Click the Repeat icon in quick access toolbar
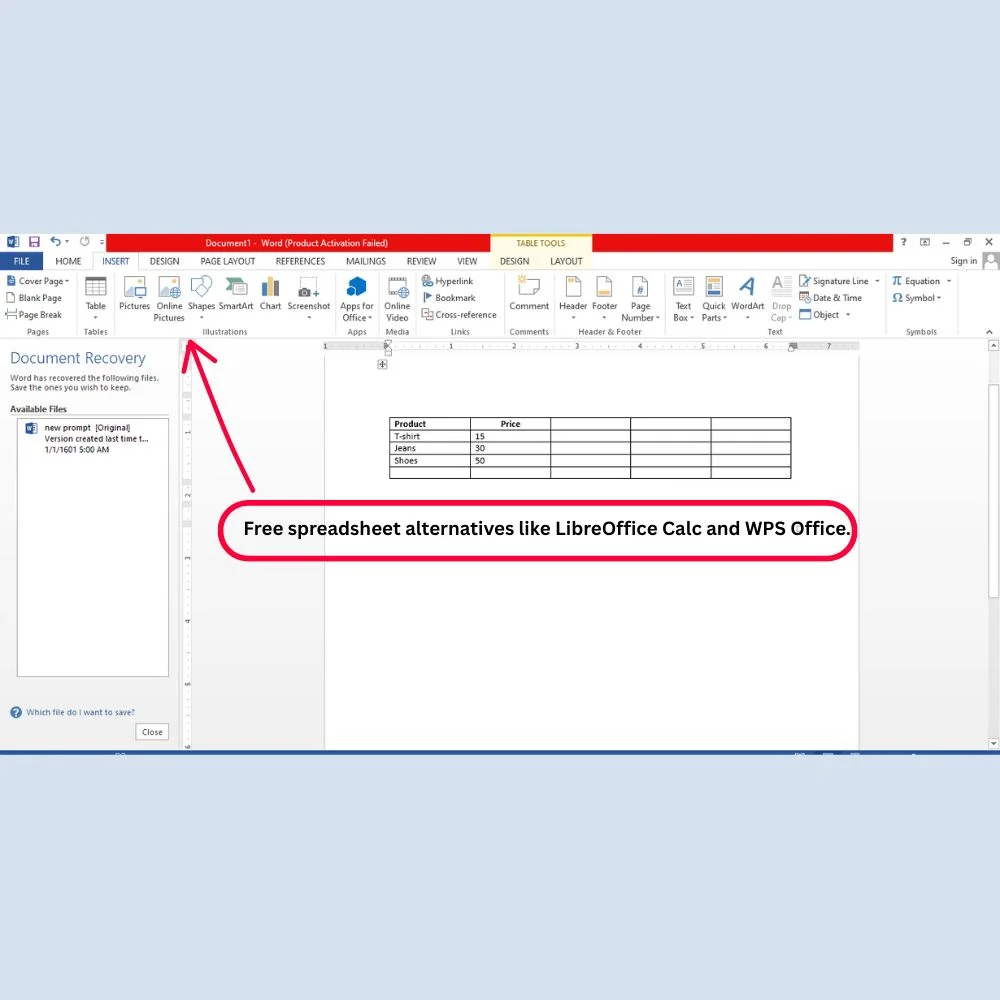Image resolution: width=1000 pixels, height=1000 pixels. pos(84,242)
